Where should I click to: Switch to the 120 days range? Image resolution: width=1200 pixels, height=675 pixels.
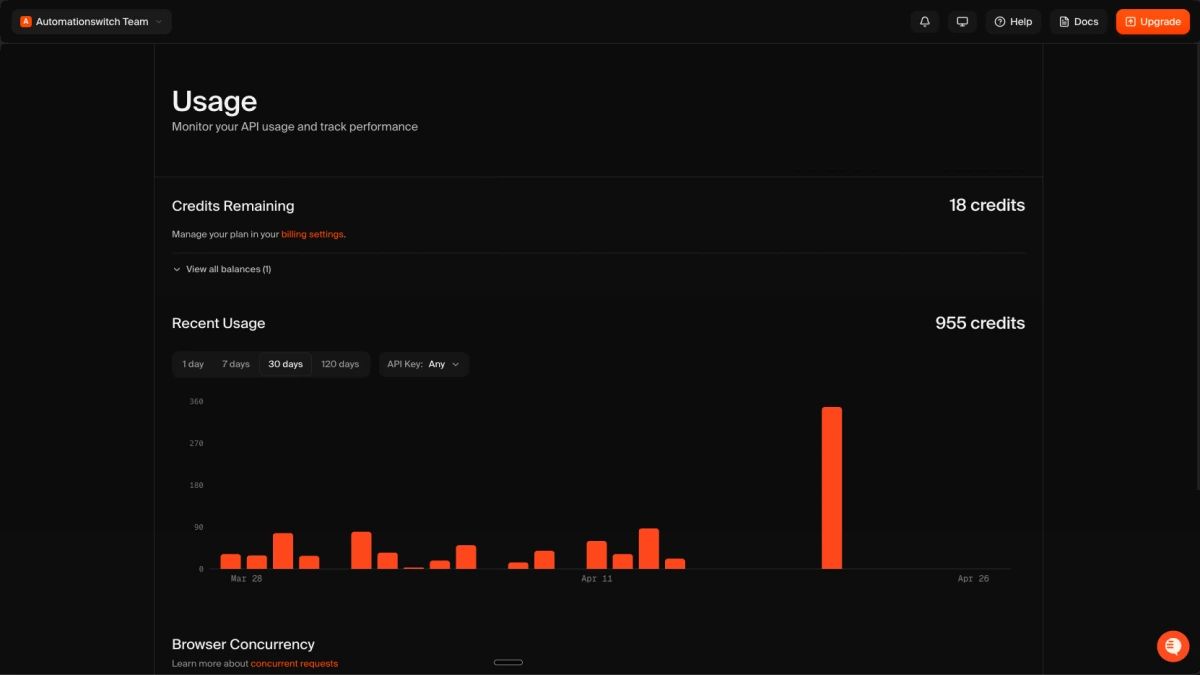coord(340,364)
